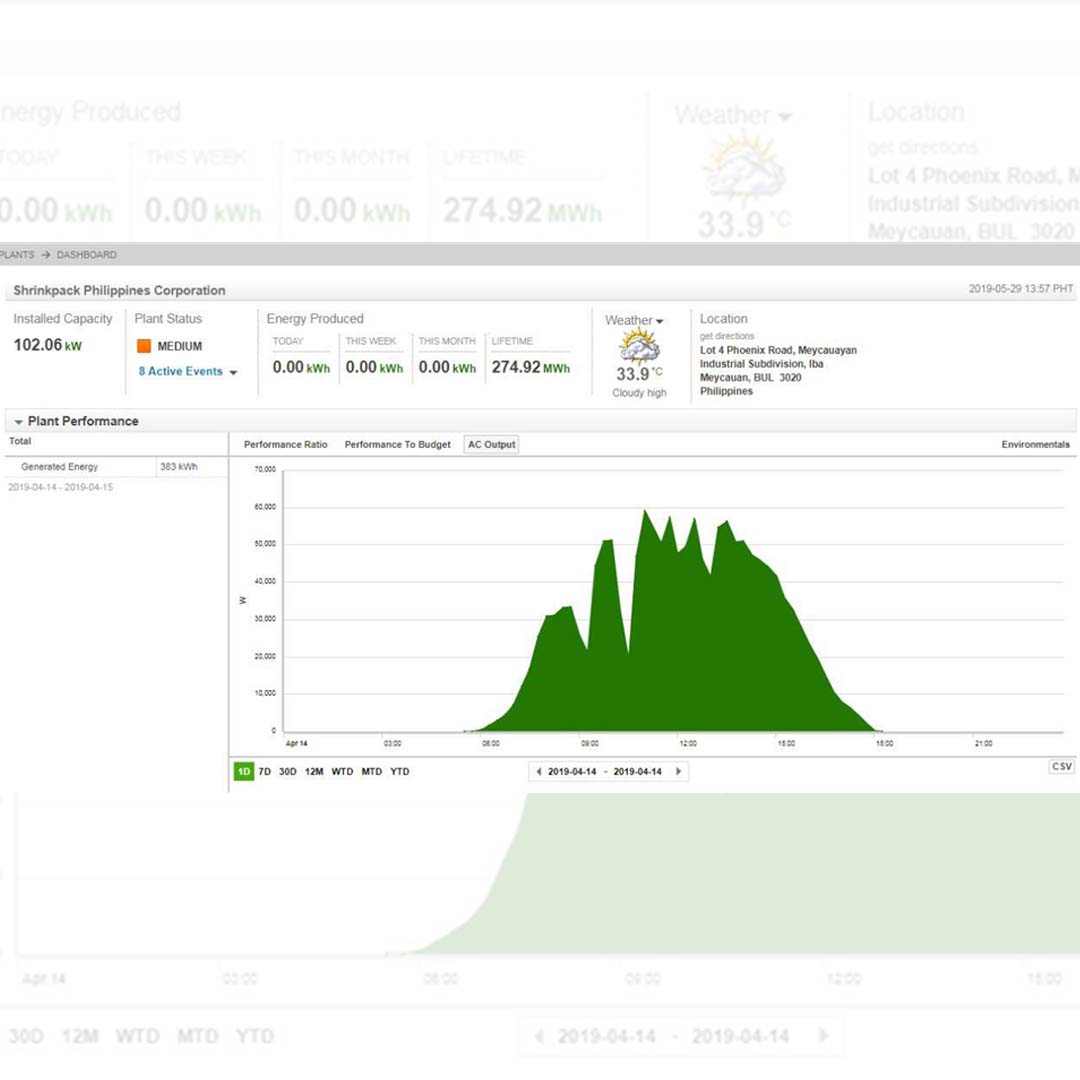Image resolution: width=1080 pixels, height=1080 pixels.
Task: Select the AC Output tab
Action: click(491, 444)
